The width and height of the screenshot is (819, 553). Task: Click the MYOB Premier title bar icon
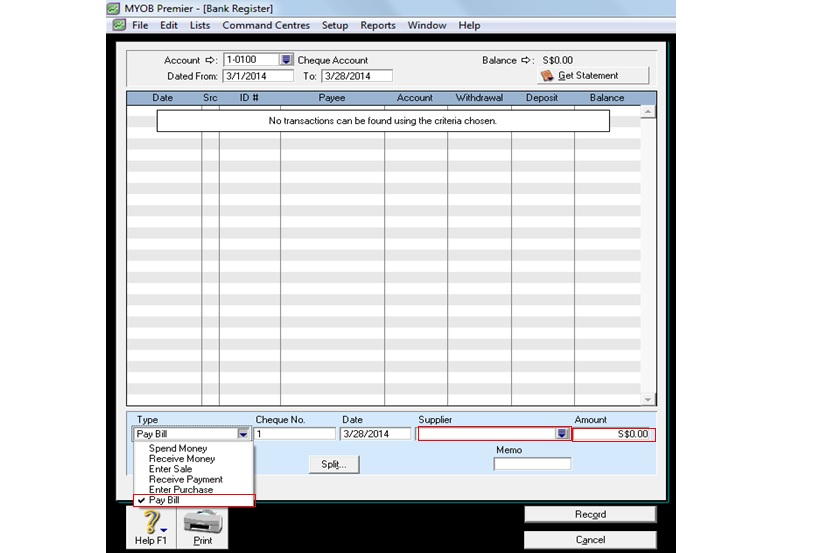click(113, 8)
